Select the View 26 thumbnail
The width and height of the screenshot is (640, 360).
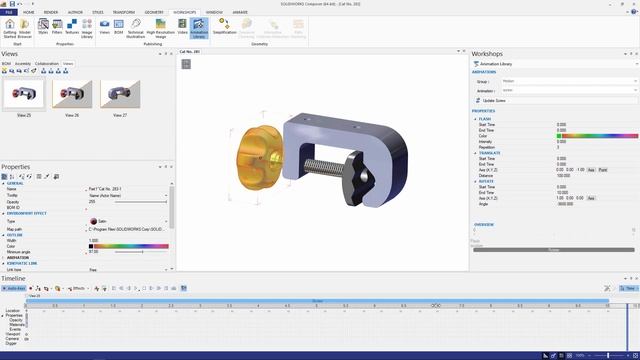[72, 93]
